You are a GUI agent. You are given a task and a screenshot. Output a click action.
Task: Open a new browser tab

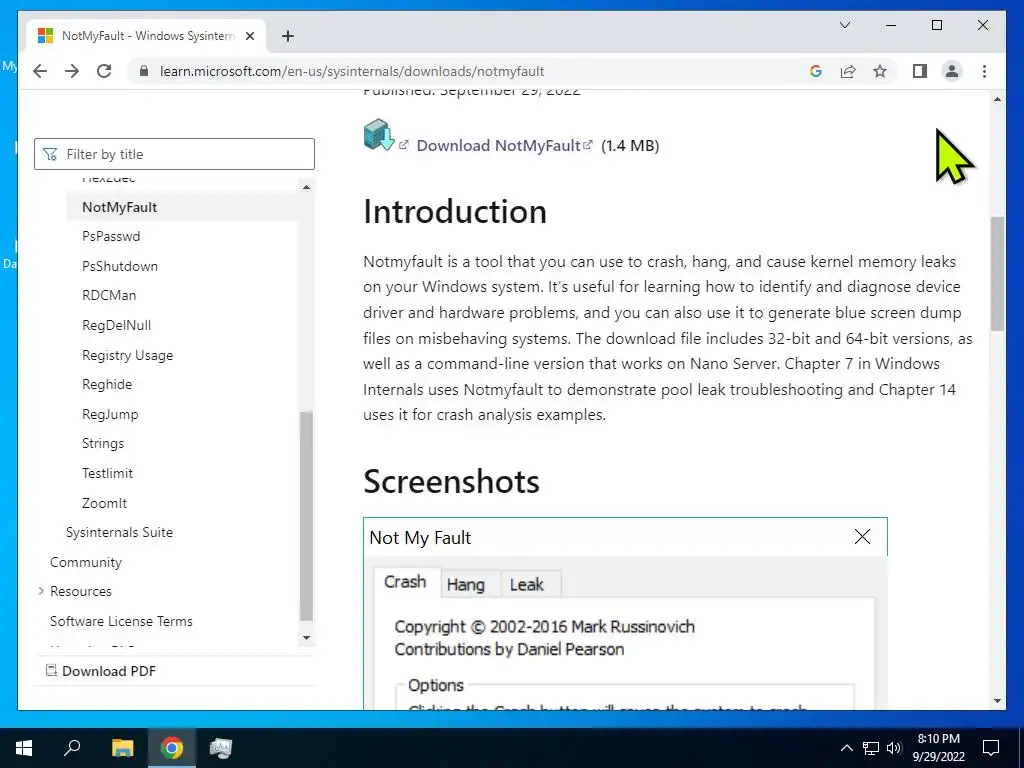(288, 36)
